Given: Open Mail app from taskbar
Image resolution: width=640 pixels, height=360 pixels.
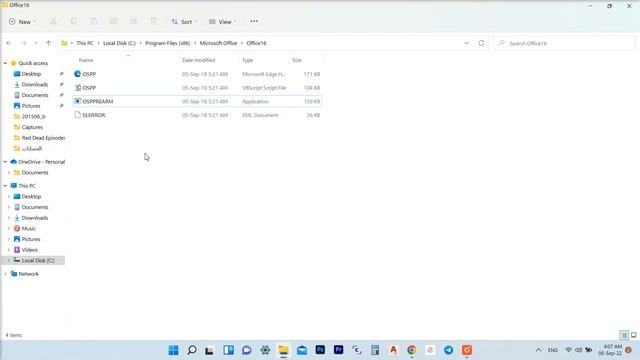Looking at the screenshot, I should point(302,350).
